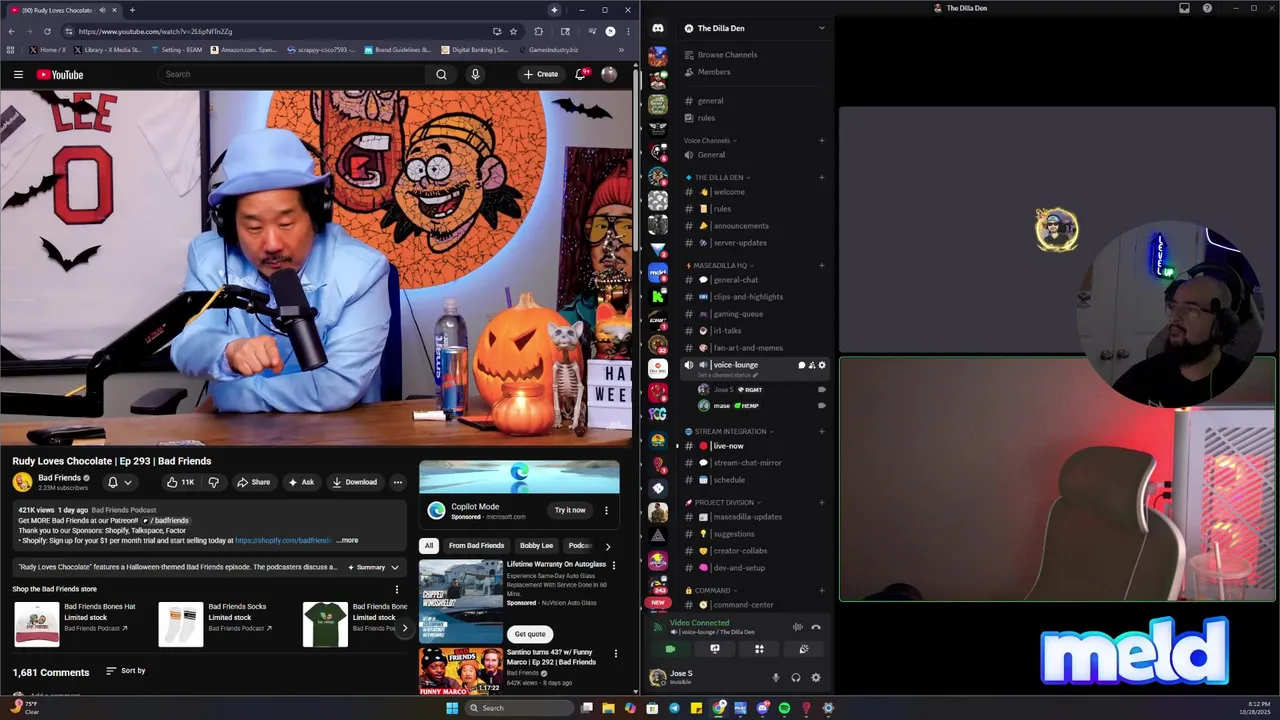The width and height of the screenshot is (1280, 720).
Task: Open The Dilla Den server dropdown
Action: [x=821, y=28]
